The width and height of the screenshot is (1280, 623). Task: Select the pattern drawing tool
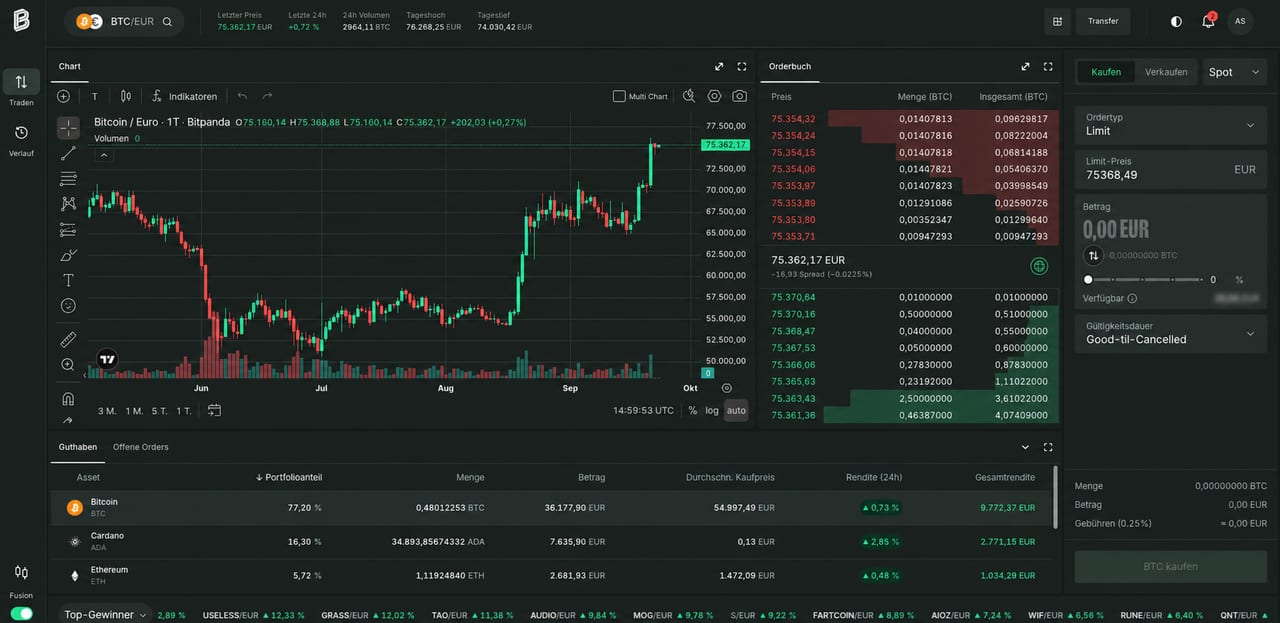68,204
